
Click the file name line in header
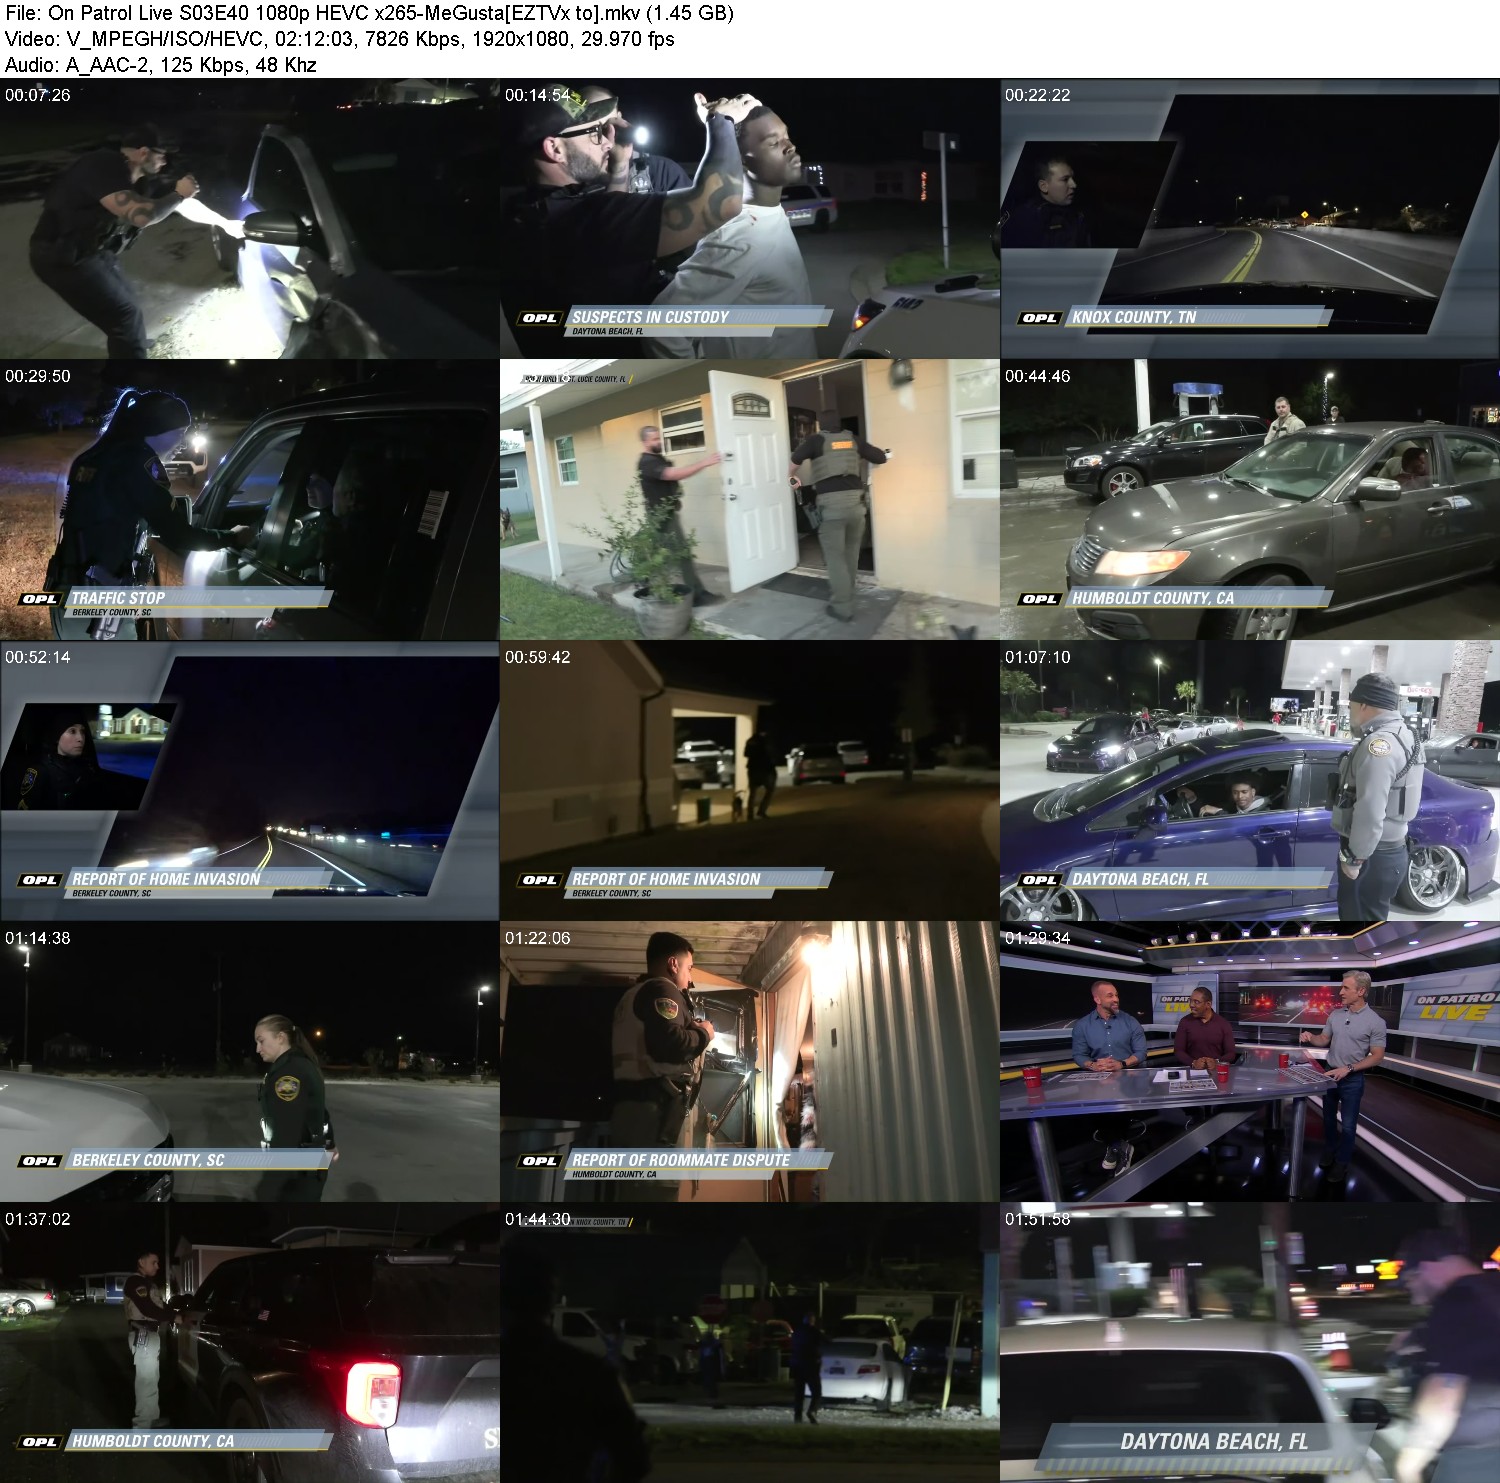tap(369, 13)
